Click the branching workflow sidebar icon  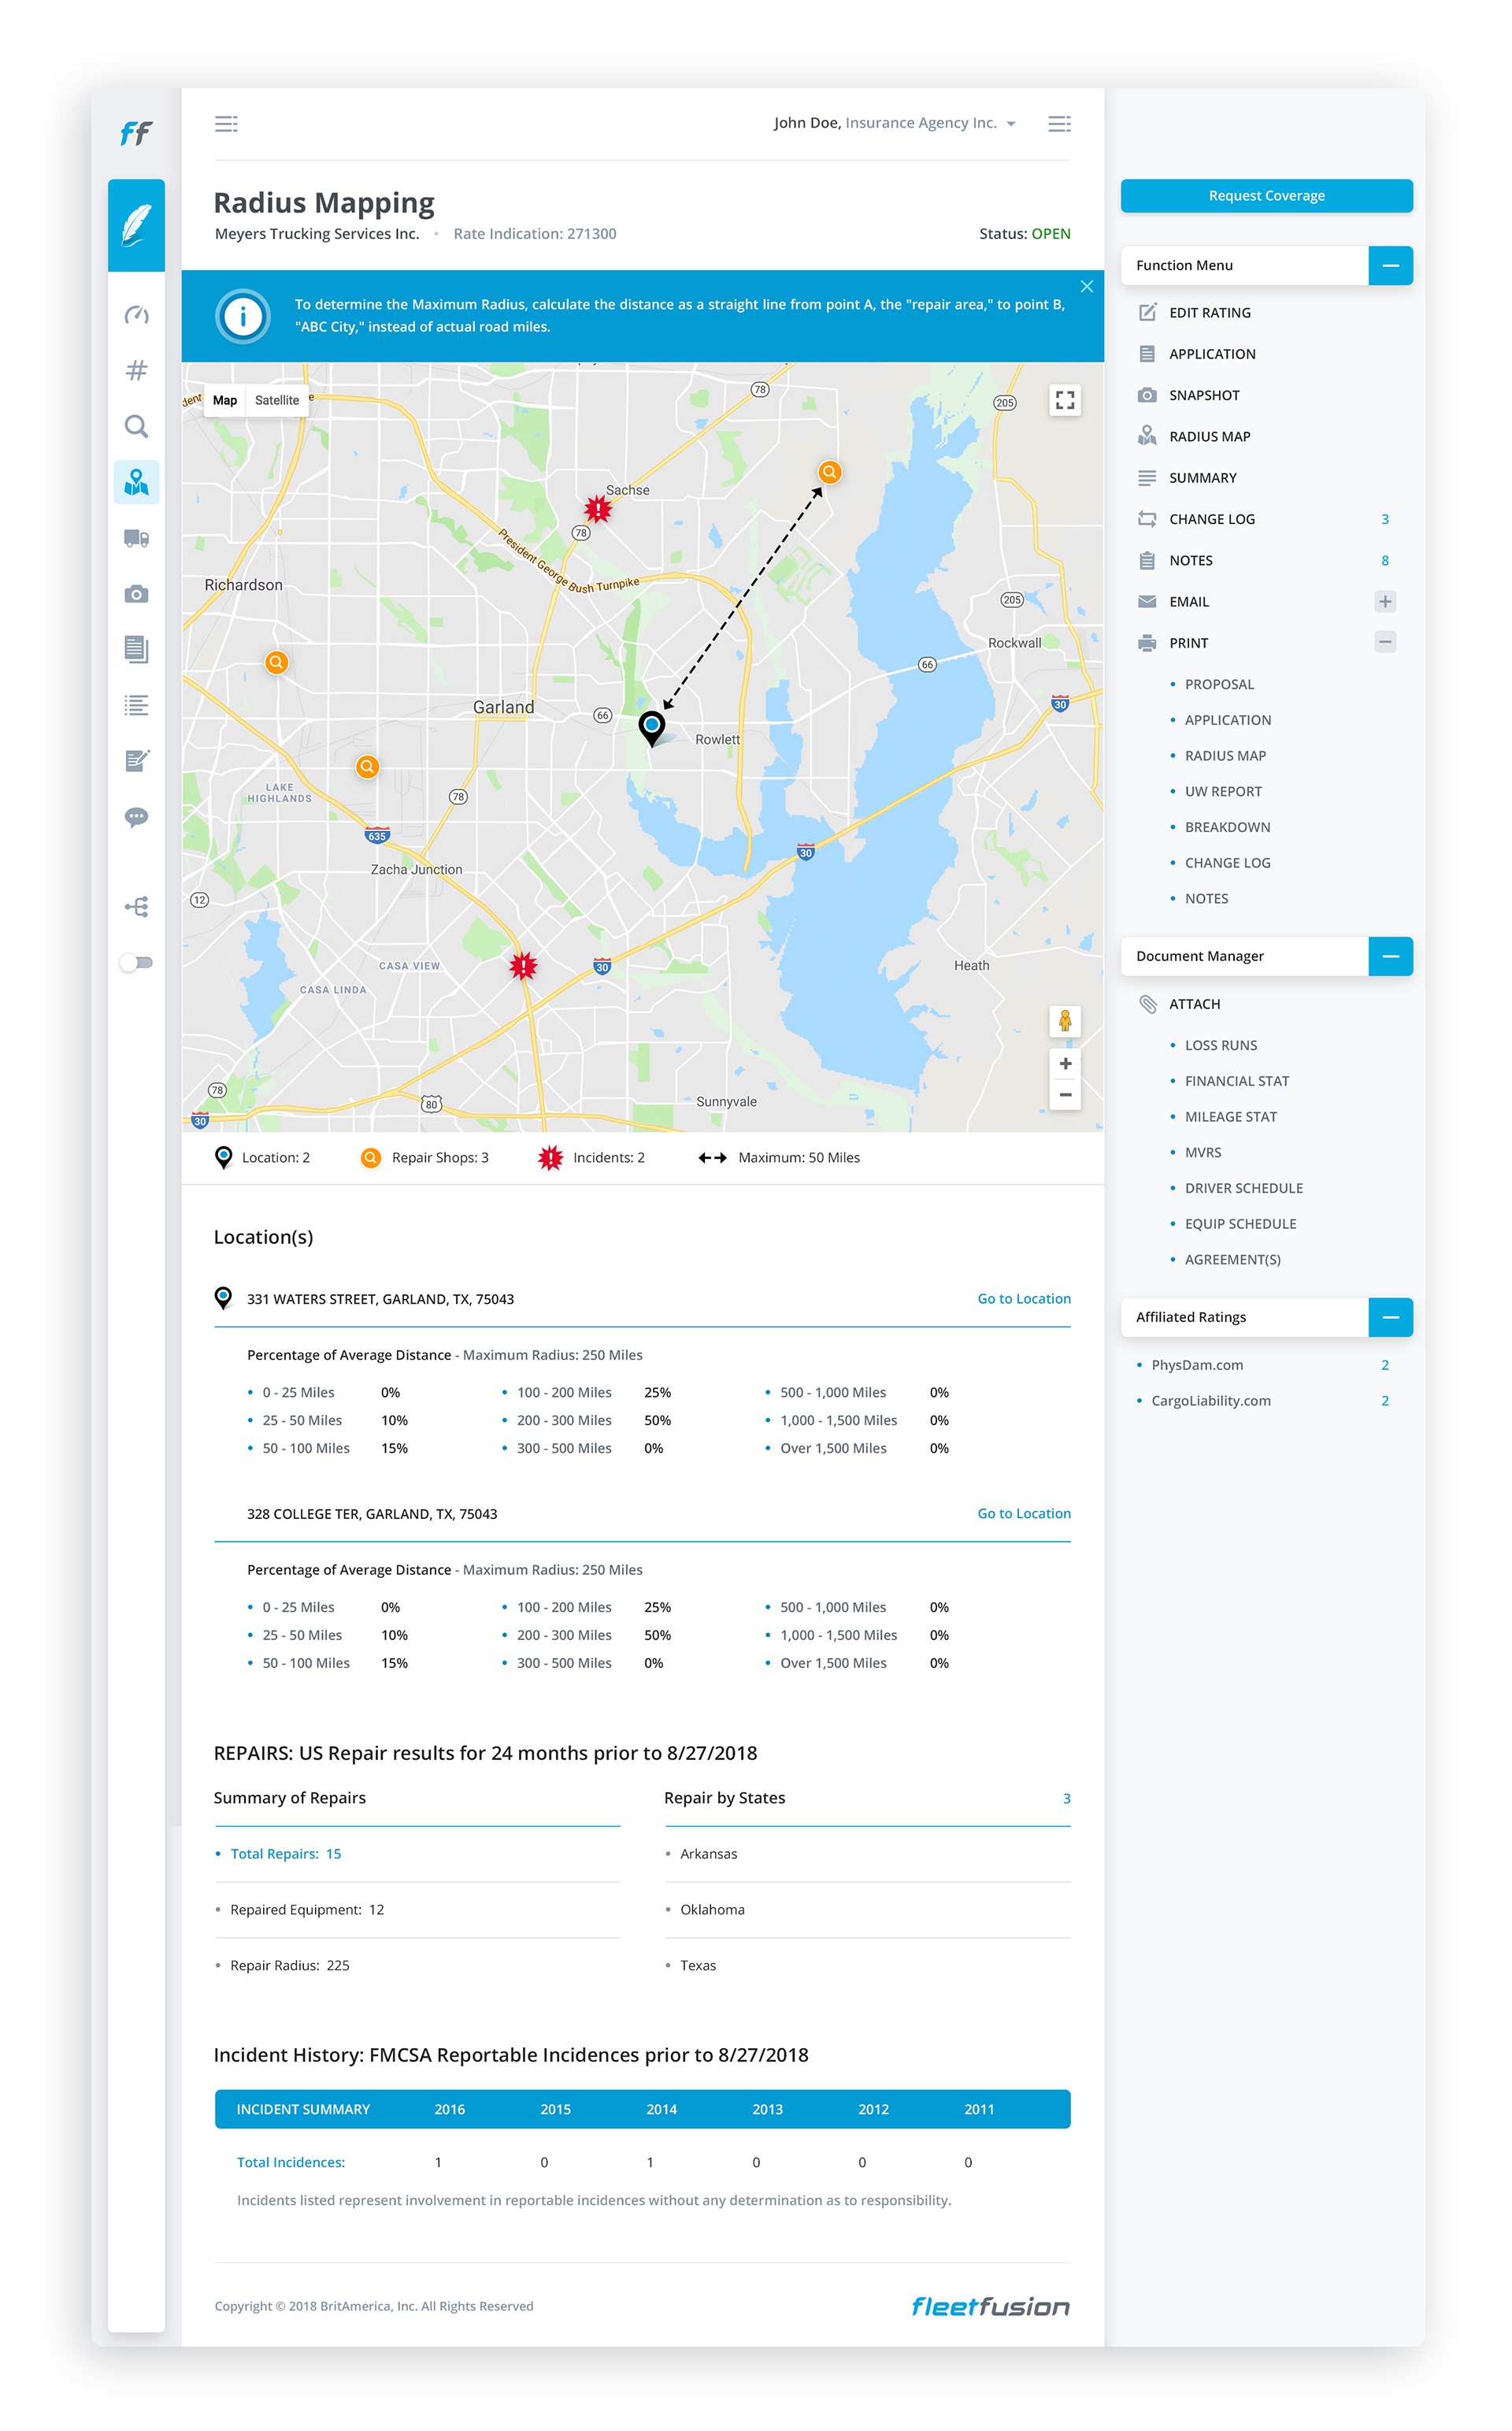point(136,907)
